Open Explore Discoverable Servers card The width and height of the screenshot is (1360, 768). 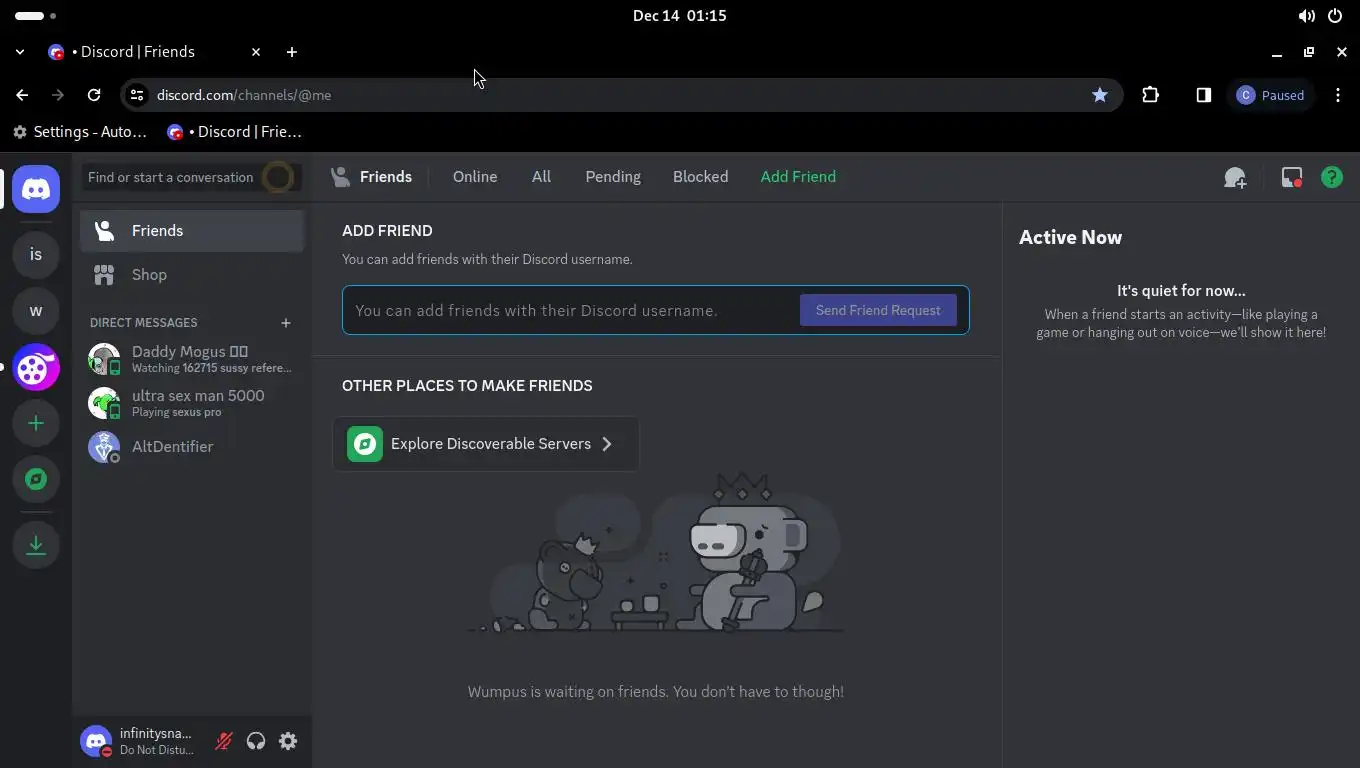click(x=486, y=444)
